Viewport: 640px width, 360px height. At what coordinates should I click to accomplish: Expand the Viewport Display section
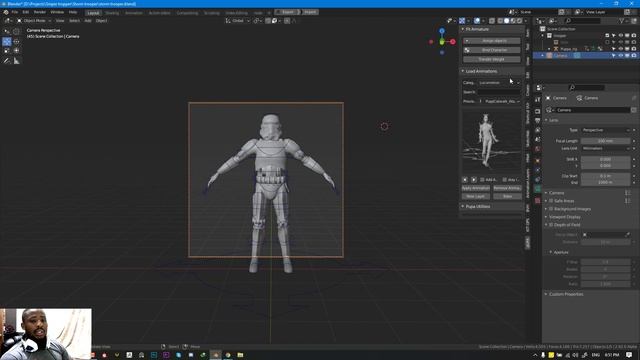point(563,217)
